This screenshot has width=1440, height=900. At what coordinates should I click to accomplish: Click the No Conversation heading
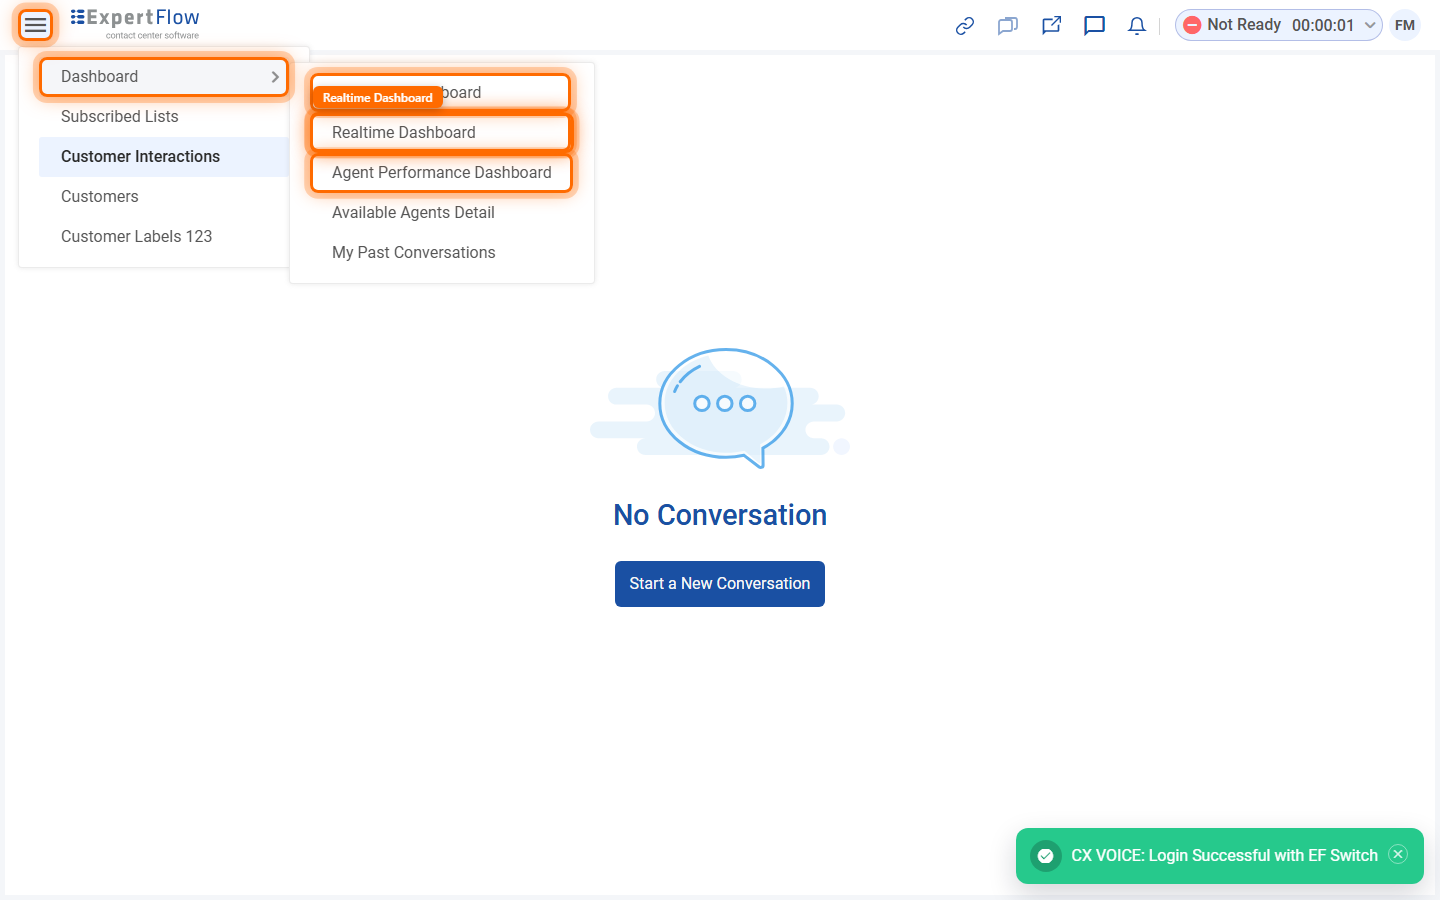pos(720,515)
